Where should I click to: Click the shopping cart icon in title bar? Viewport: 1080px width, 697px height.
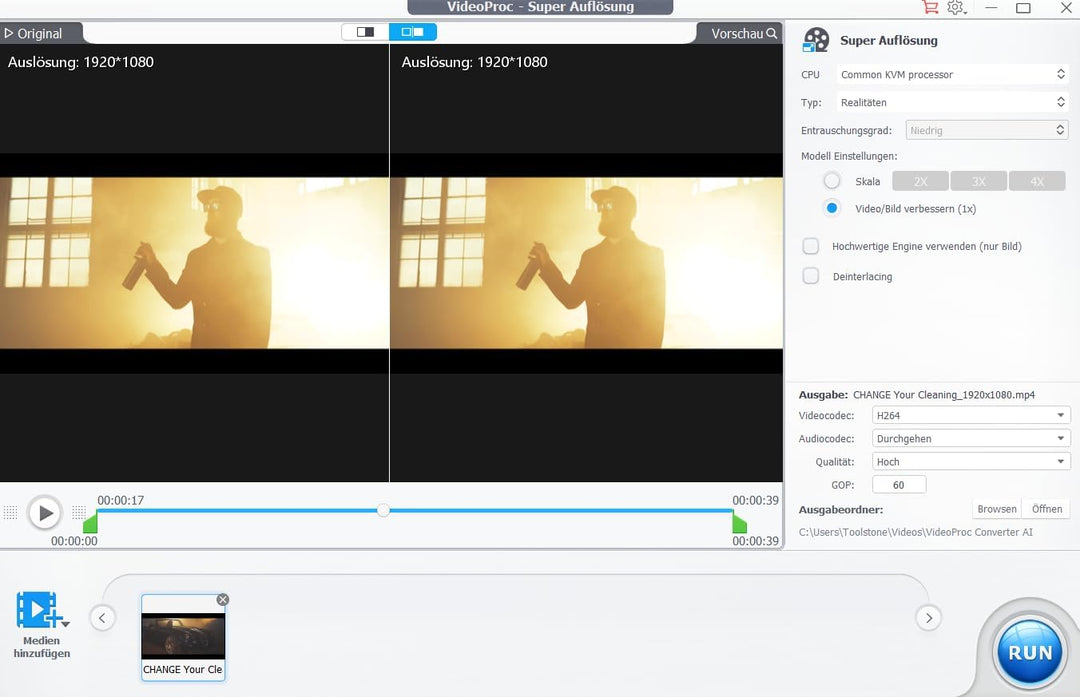(930, 8)
